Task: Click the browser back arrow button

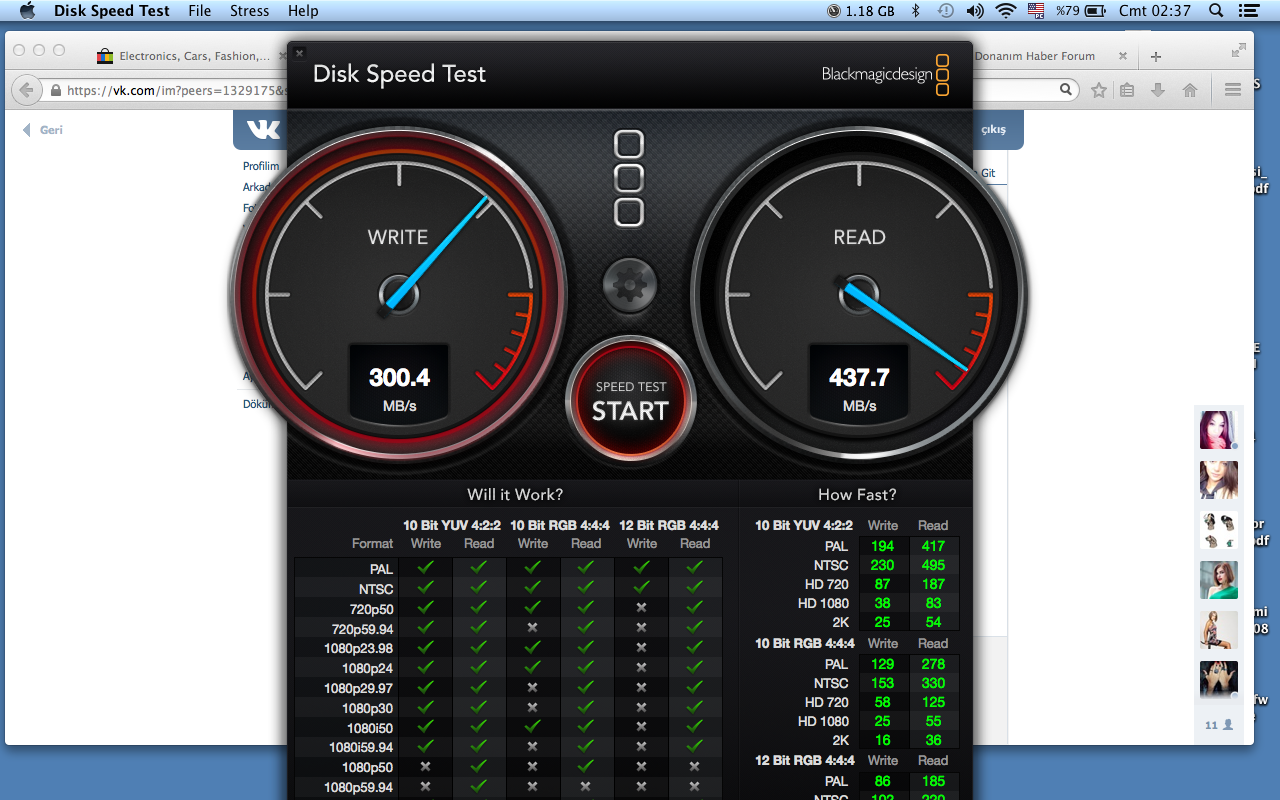Action: point(27,90)
